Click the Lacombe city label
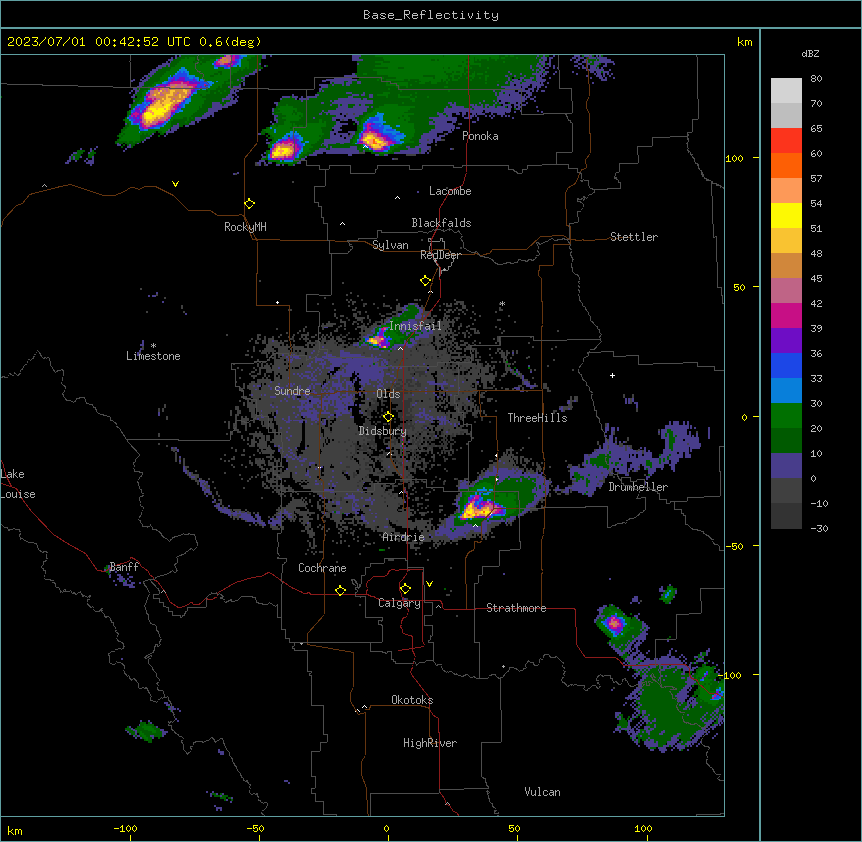 [x=450, y=191]
